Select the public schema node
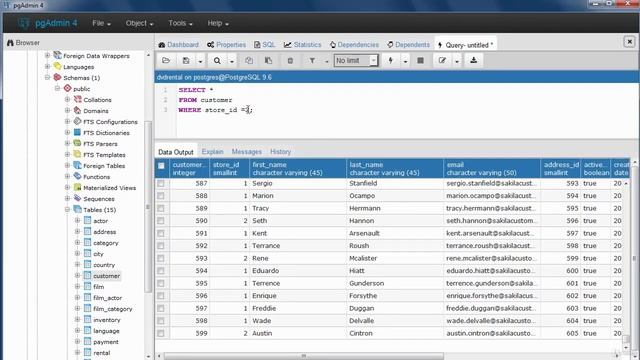 (81, 89)
